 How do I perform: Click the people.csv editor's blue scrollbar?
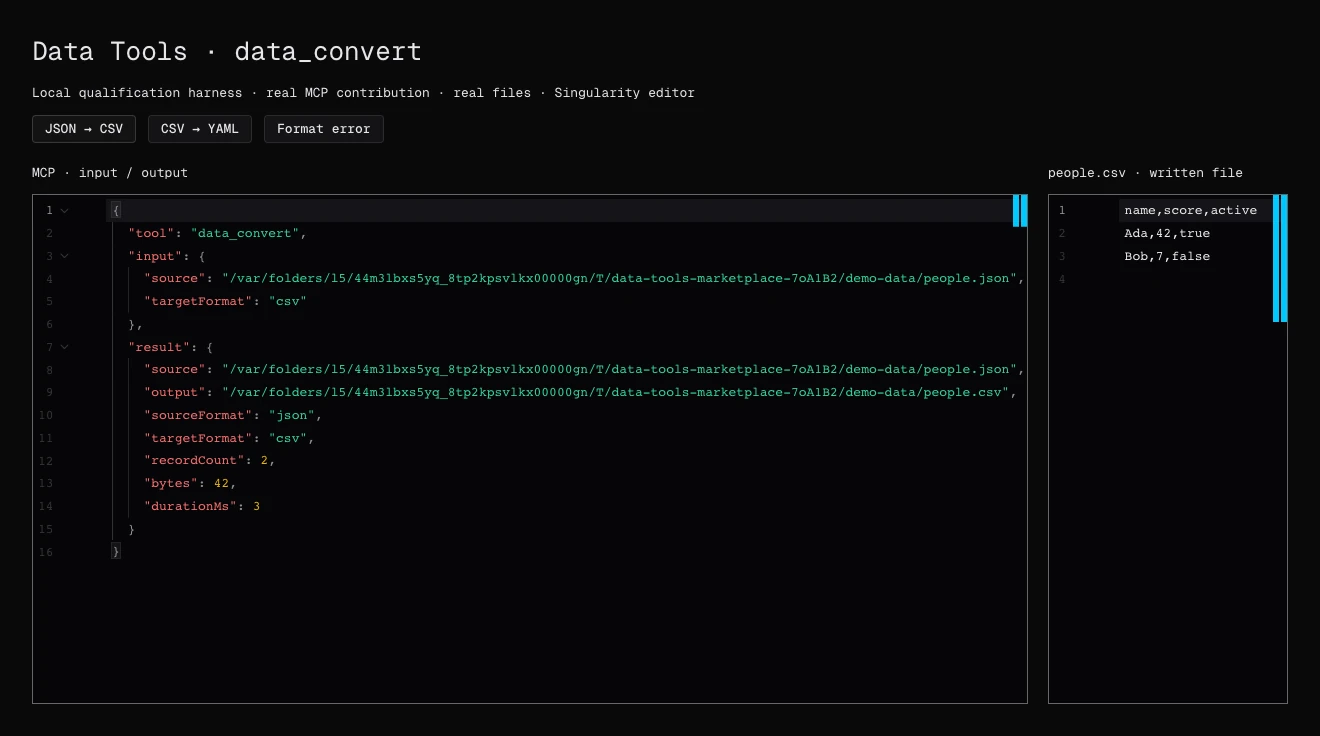(x=1280, y=258)
